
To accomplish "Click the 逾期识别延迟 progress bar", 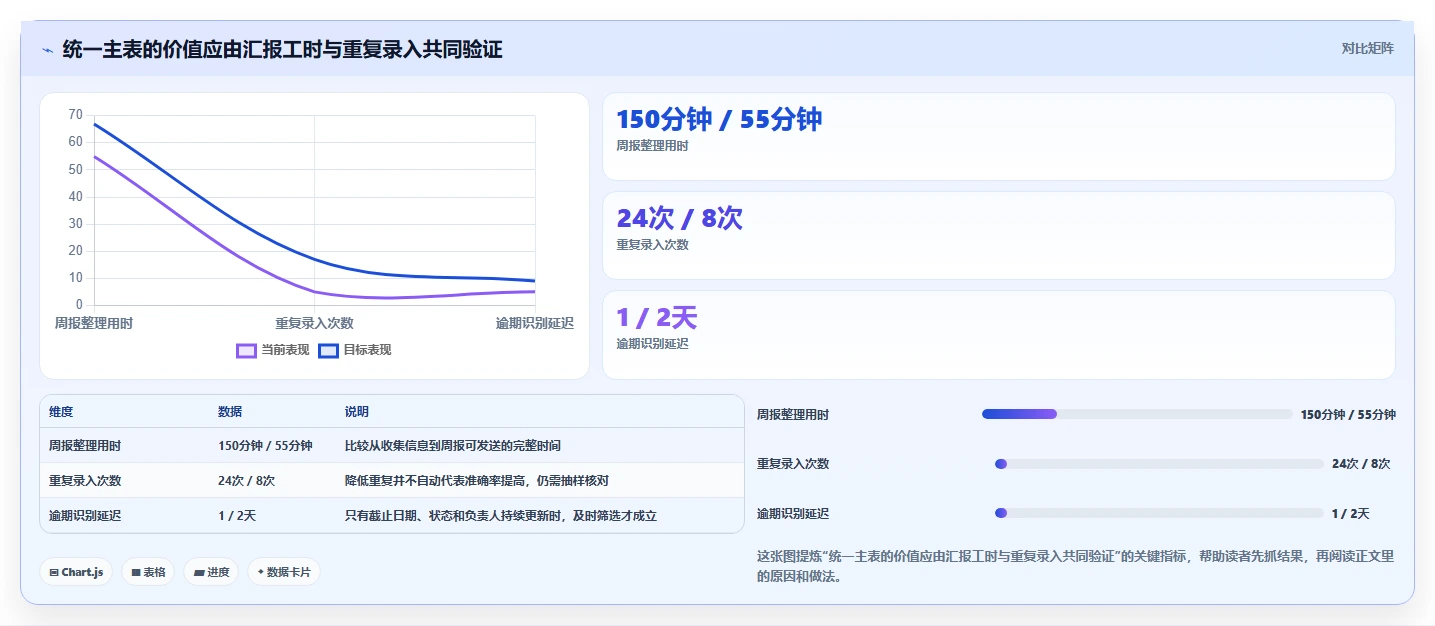I will pos(1159,513).
